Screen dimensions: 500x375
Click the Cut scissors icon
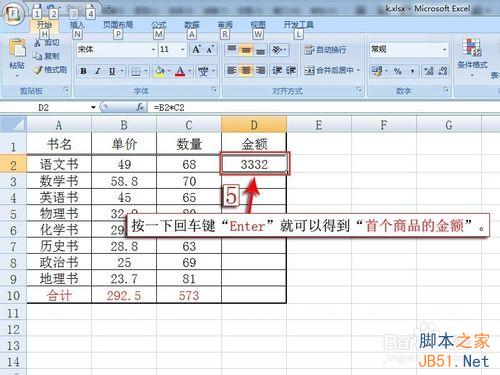[38, 42]
